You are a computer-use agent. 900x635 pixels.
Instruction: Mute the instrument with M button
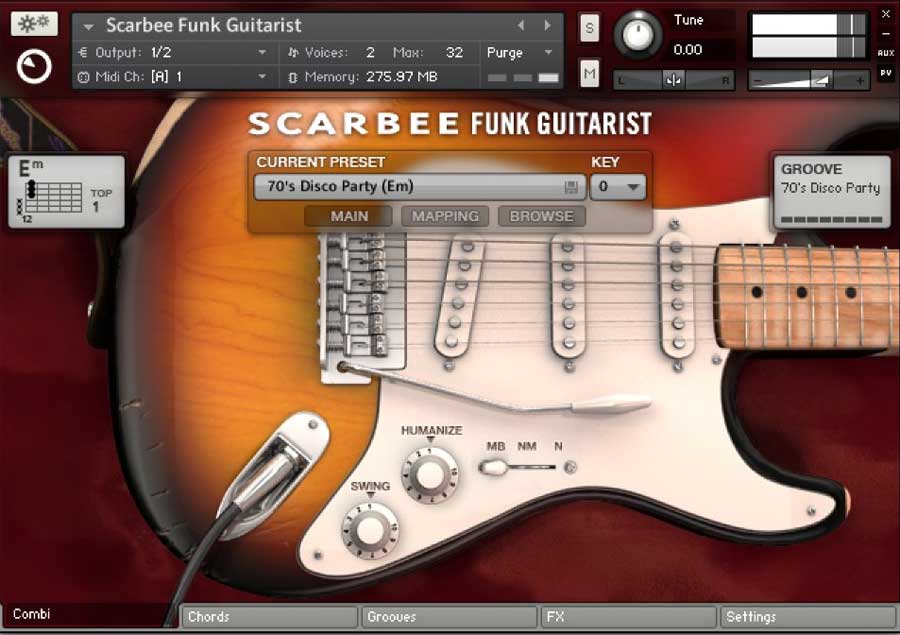click(589, 73)
